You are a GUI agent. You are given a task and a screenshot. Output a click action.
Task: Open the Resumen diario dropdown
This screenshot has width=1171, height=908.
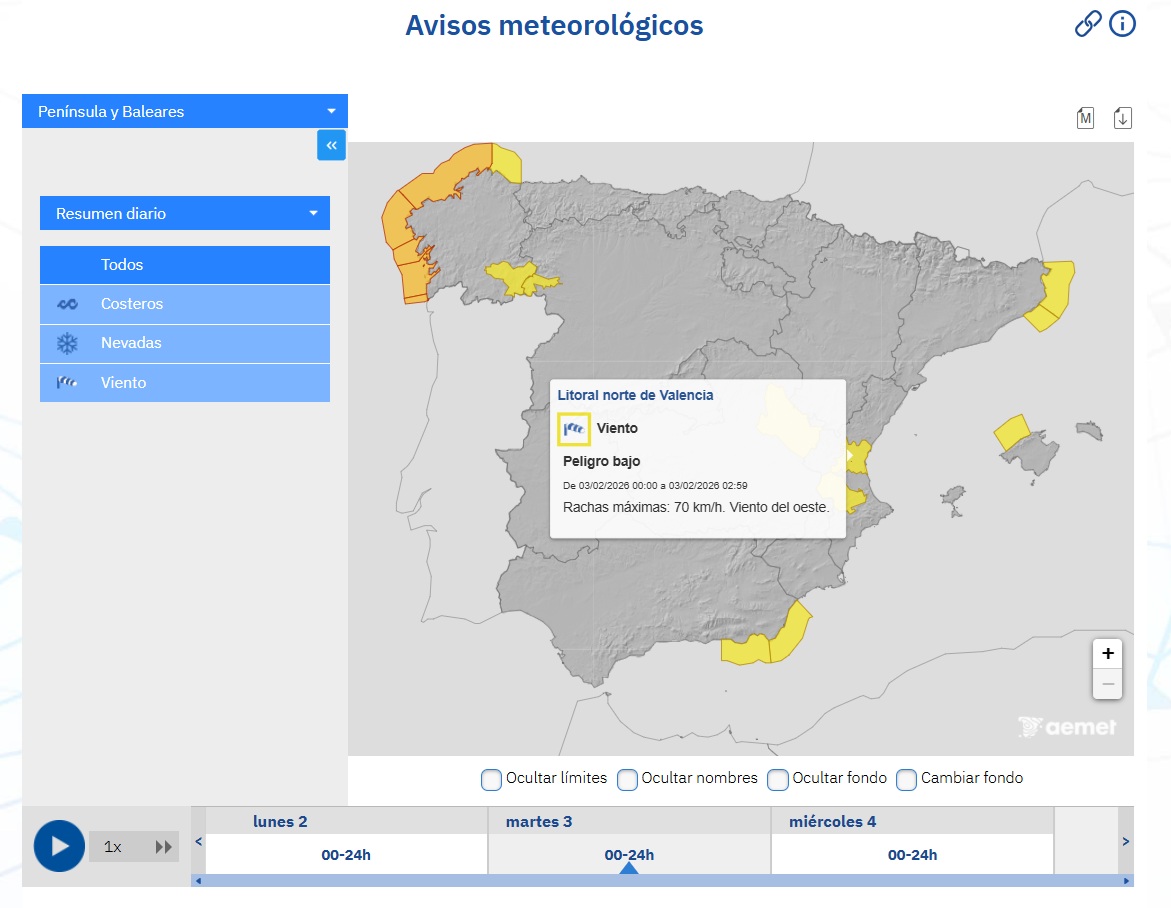coord(185,214)
